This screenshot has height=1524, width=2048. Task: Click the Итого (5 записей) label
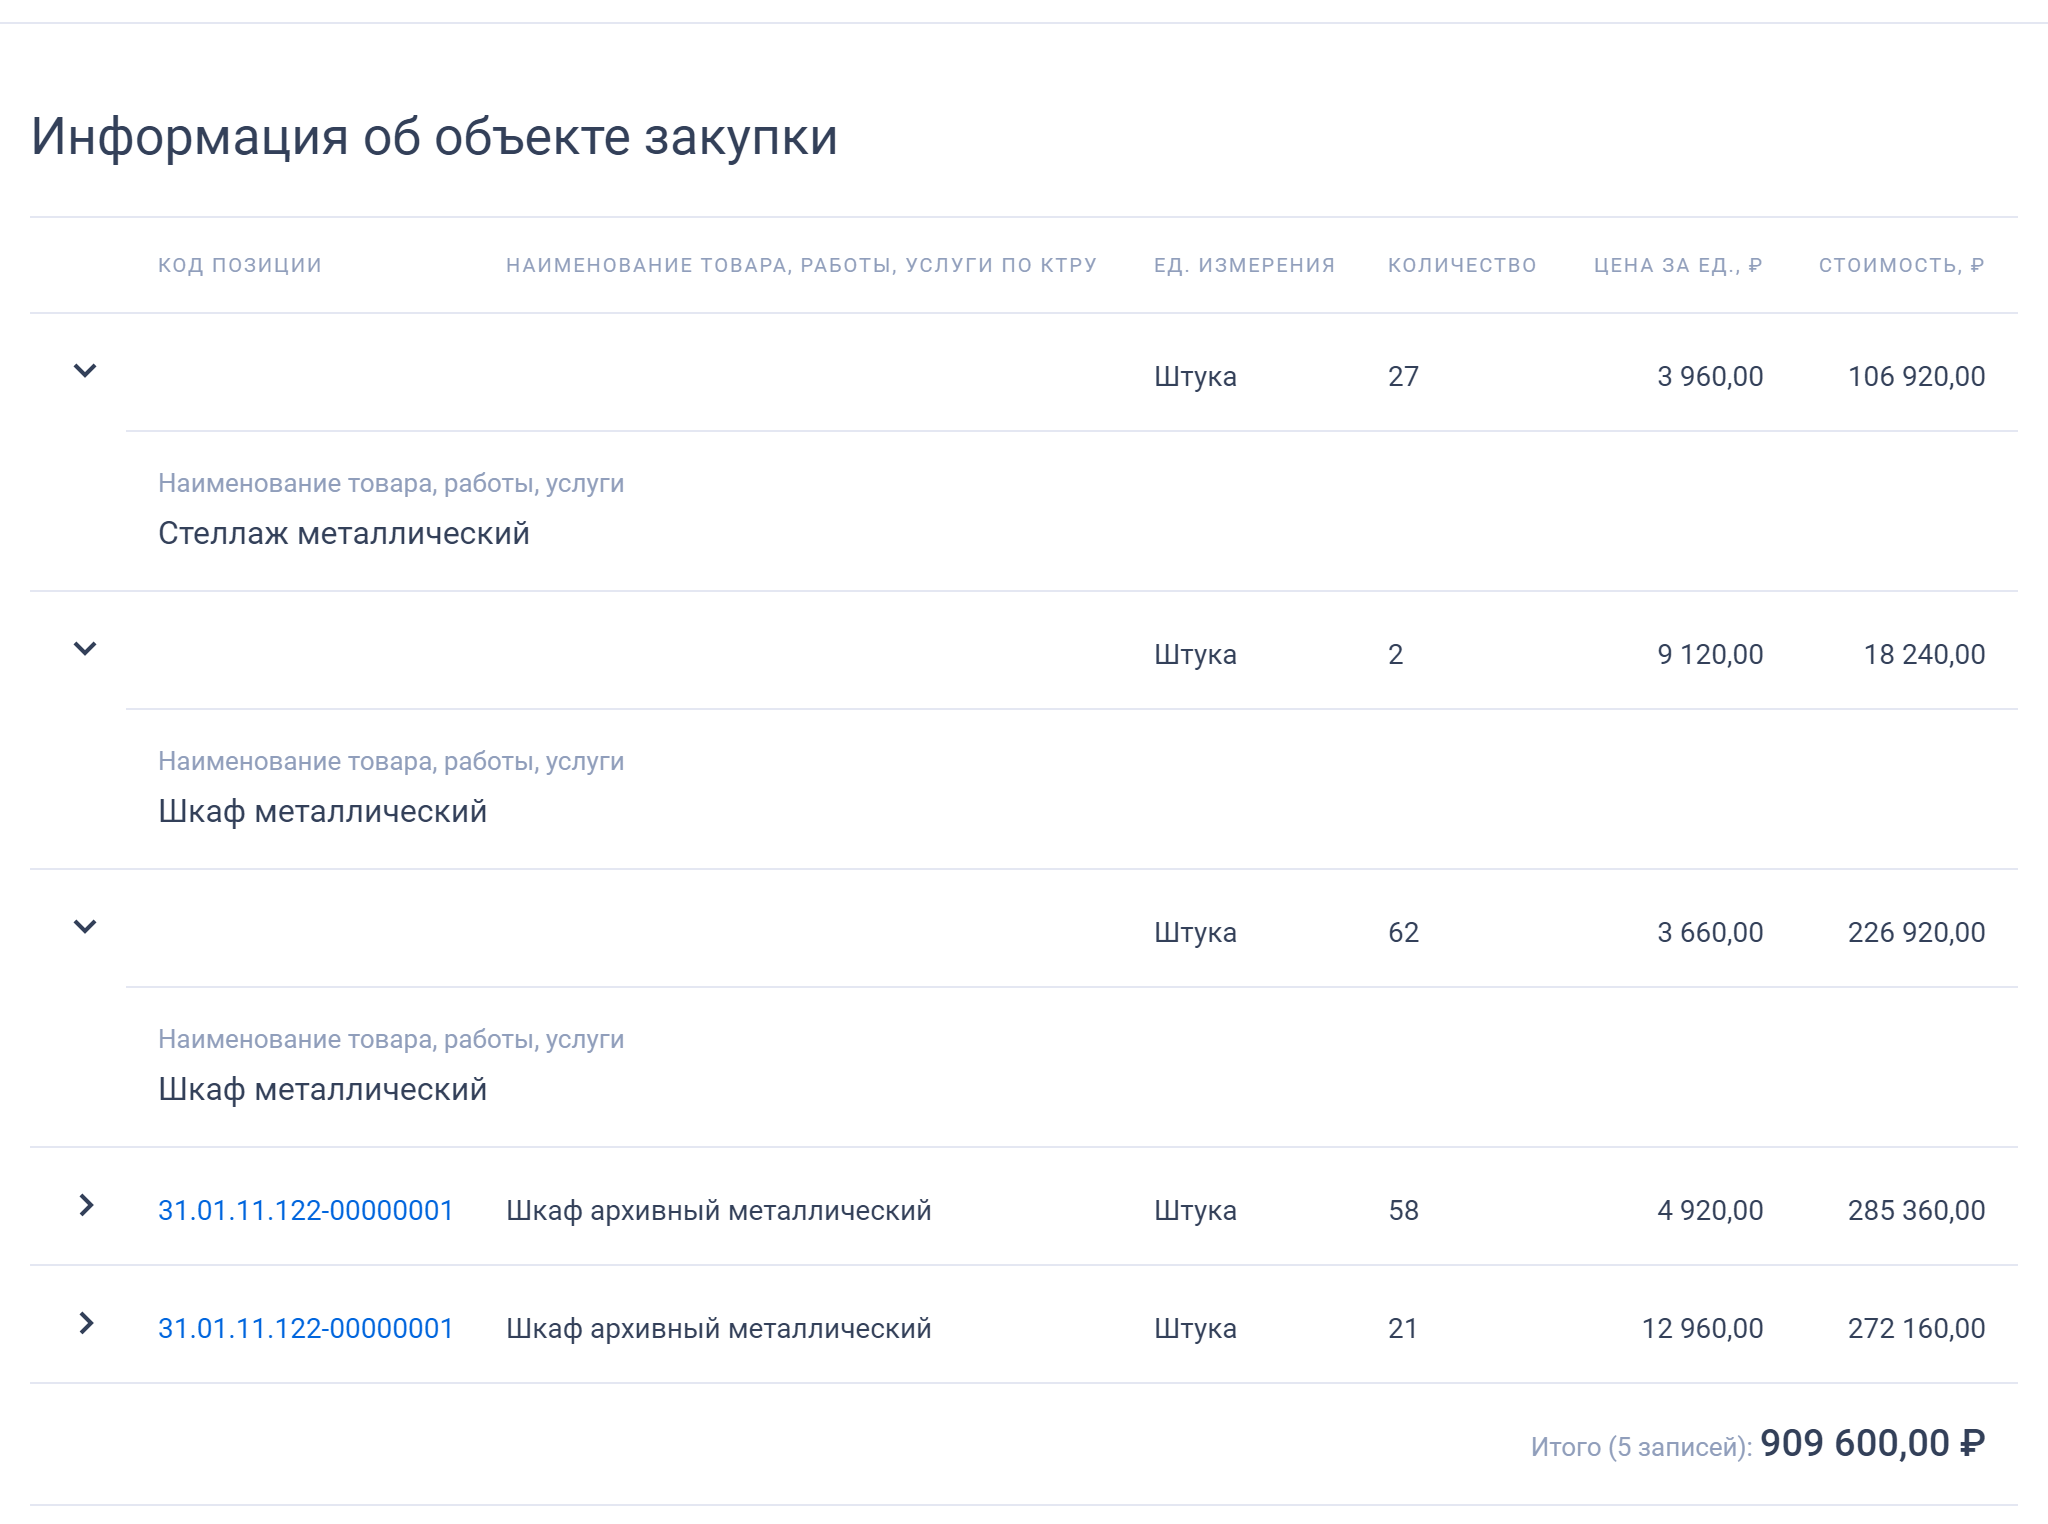[x=1640, y=1447]
